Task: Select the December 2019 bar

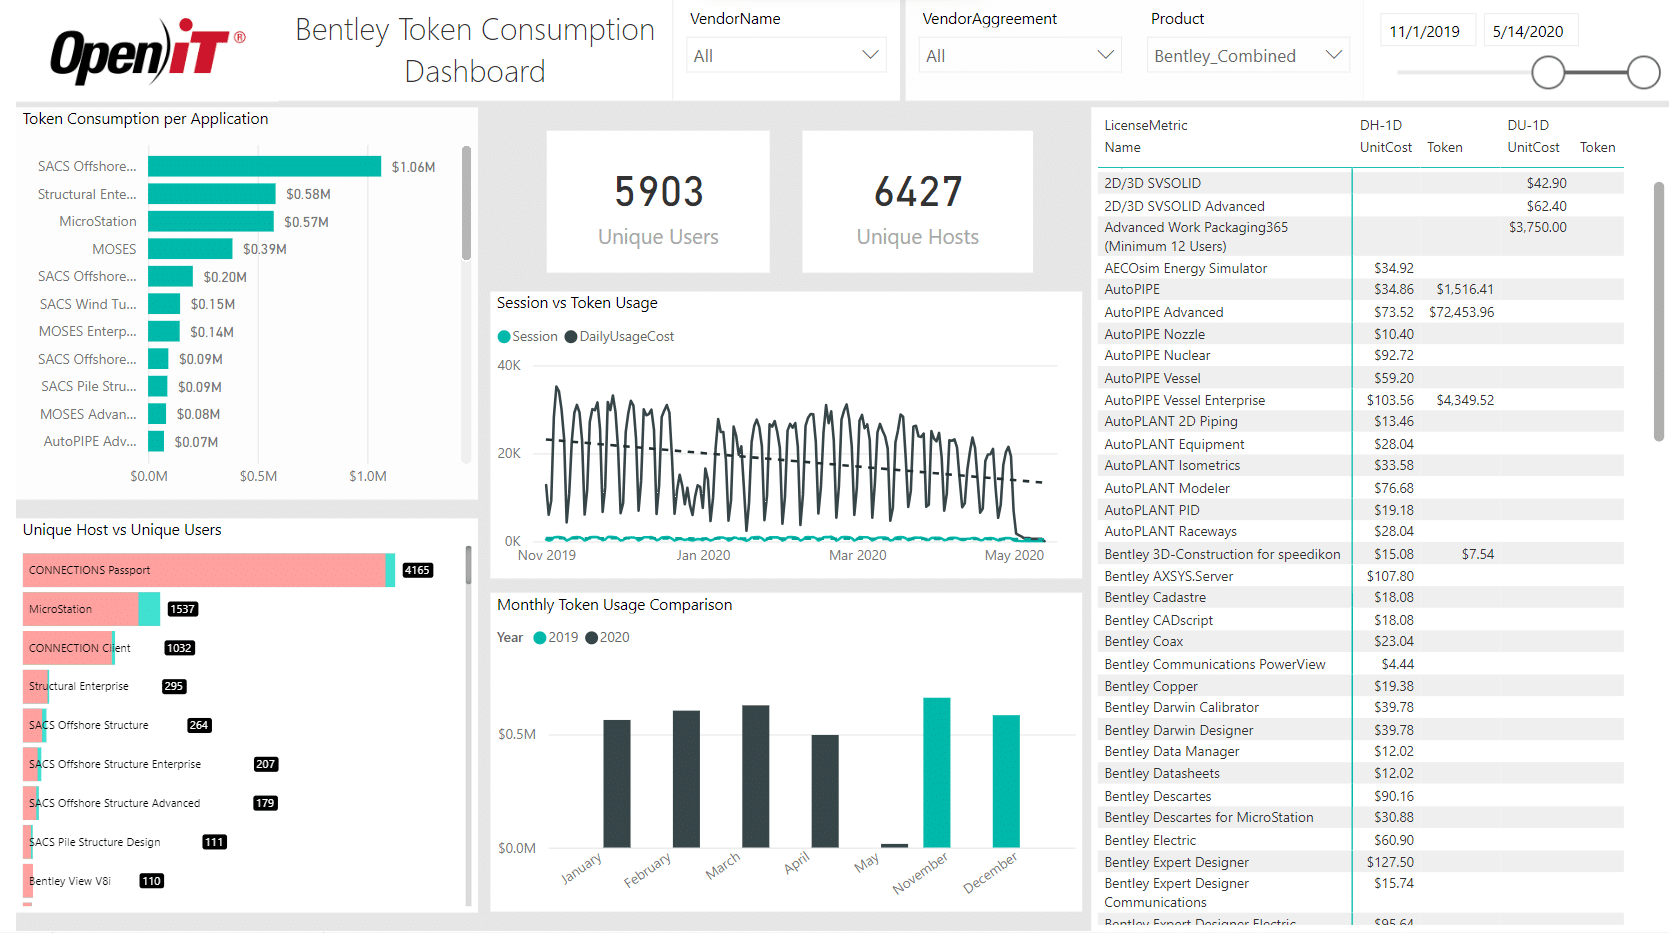Action: tap(1006, 781)
